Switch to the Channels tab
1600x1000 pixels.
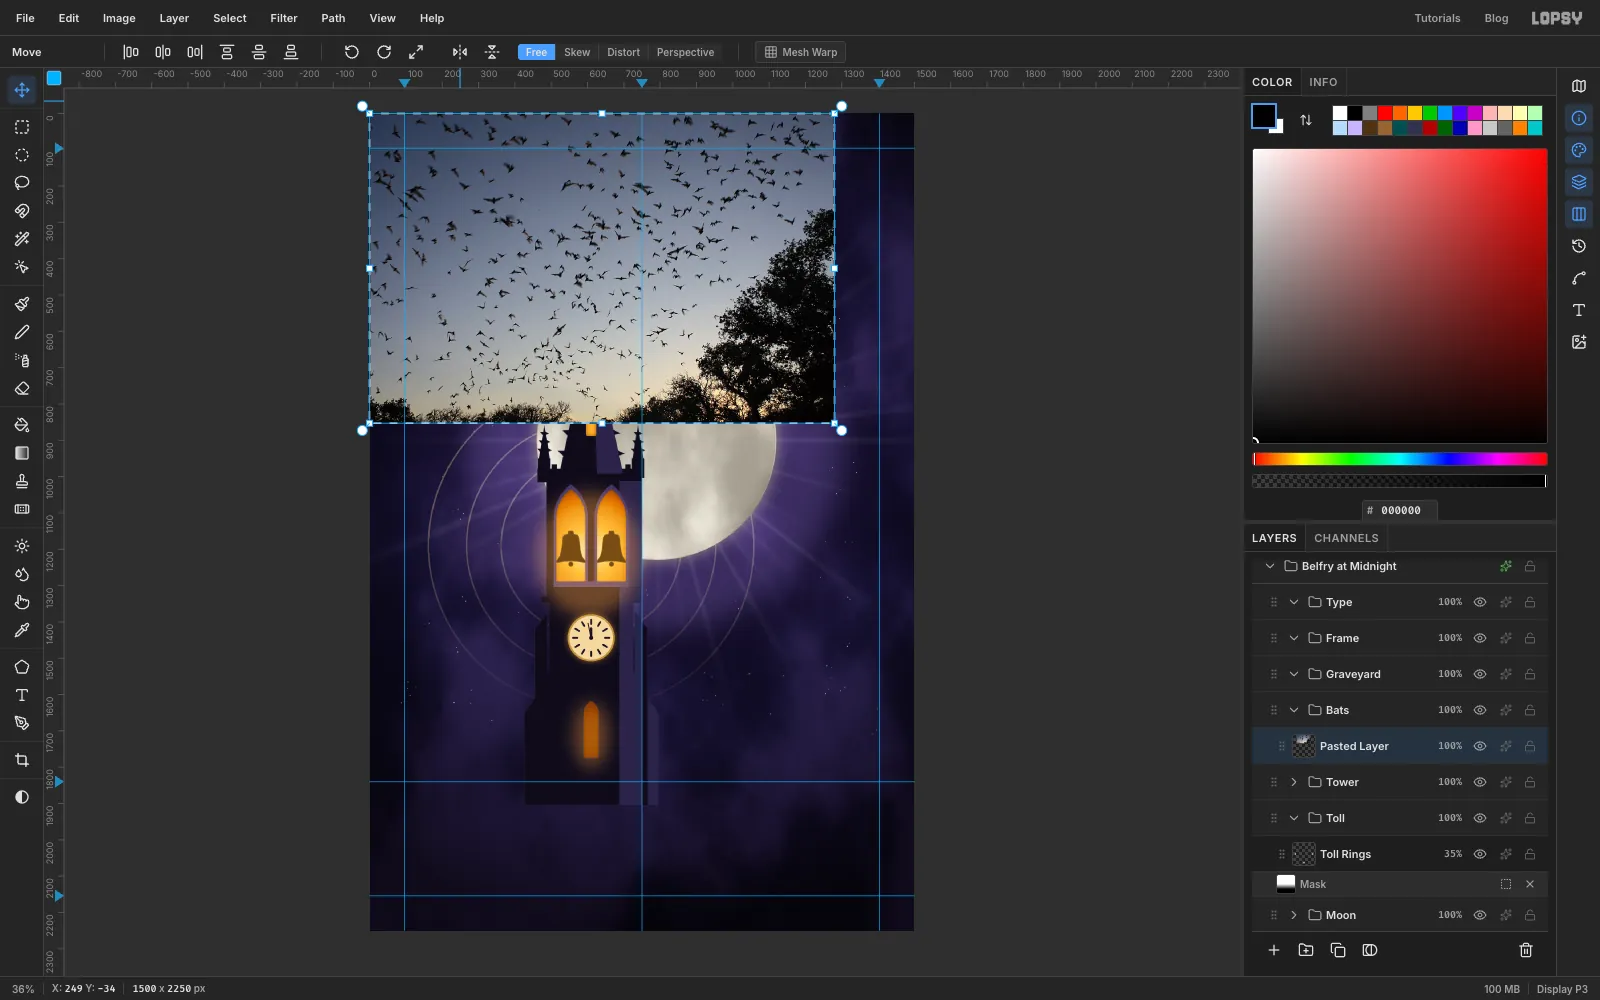[1346, 538]
